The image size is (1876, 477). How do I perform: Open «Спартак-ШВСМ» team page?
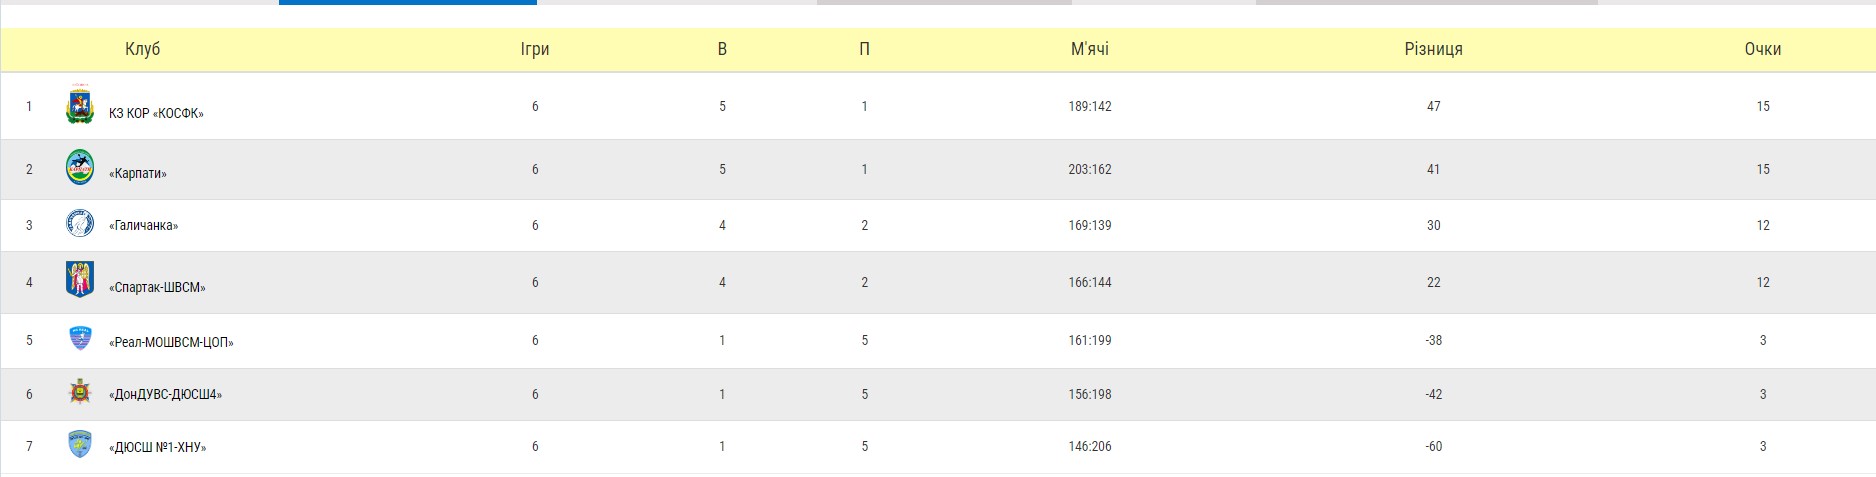tap(157, 287)
